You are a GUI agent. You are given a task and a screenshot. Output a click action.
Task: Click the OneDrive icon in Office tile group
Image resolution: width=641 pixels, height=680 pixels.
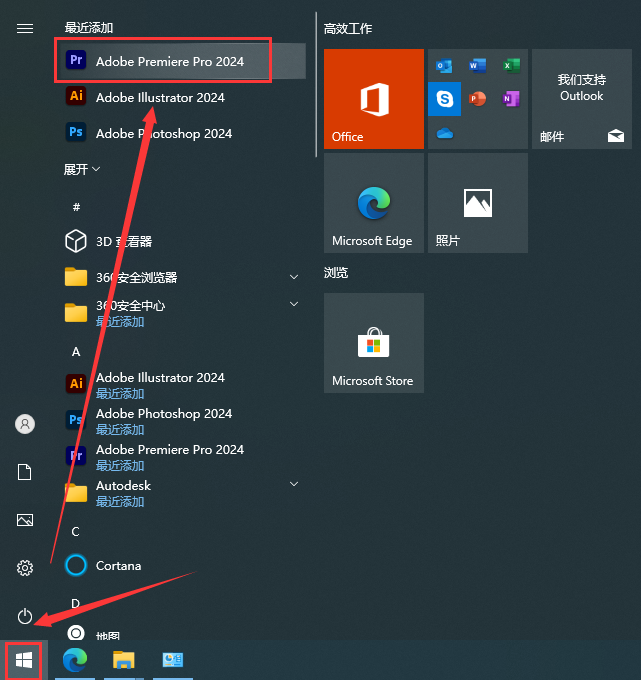coord(445,133)
